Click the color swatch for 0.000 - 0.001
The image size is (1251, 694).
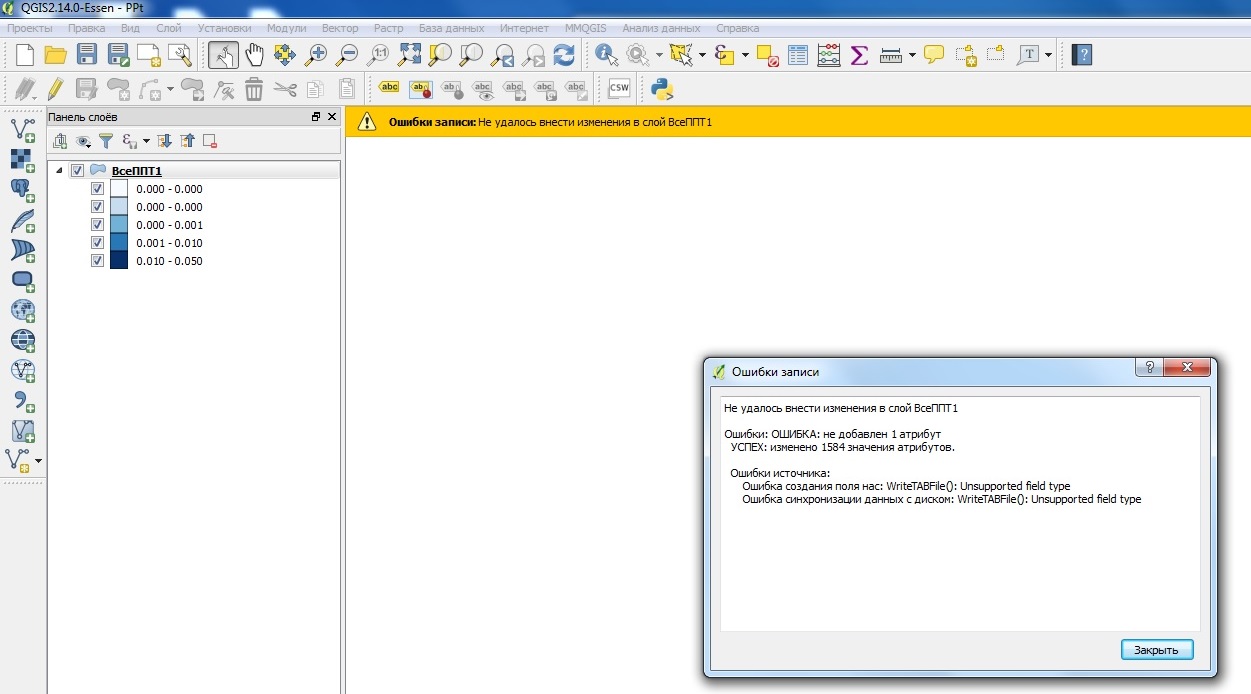(119, 225)
